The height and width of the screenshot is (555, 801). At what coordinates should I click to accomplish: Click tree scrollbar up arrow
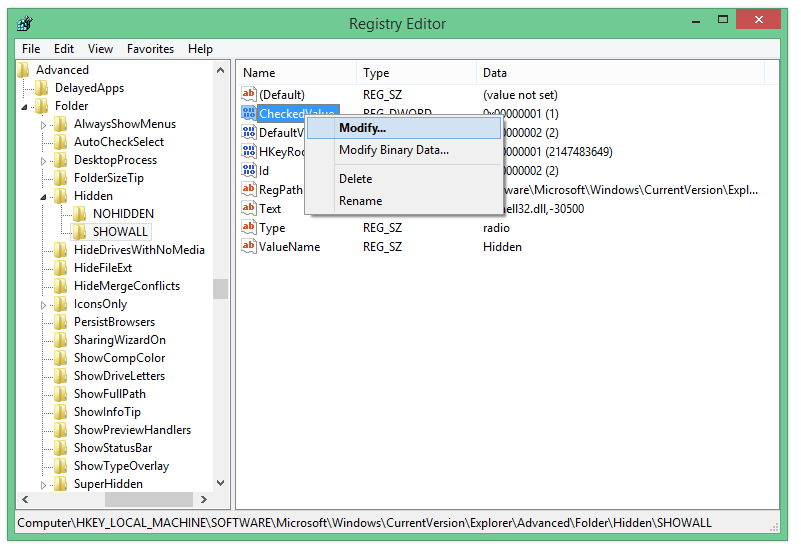pos(221,70)
